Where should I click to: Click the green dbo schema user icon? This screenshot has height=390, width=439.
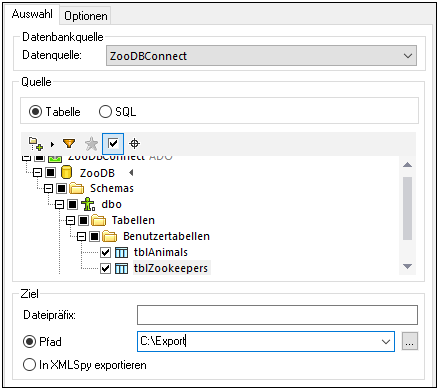point(88,204)
